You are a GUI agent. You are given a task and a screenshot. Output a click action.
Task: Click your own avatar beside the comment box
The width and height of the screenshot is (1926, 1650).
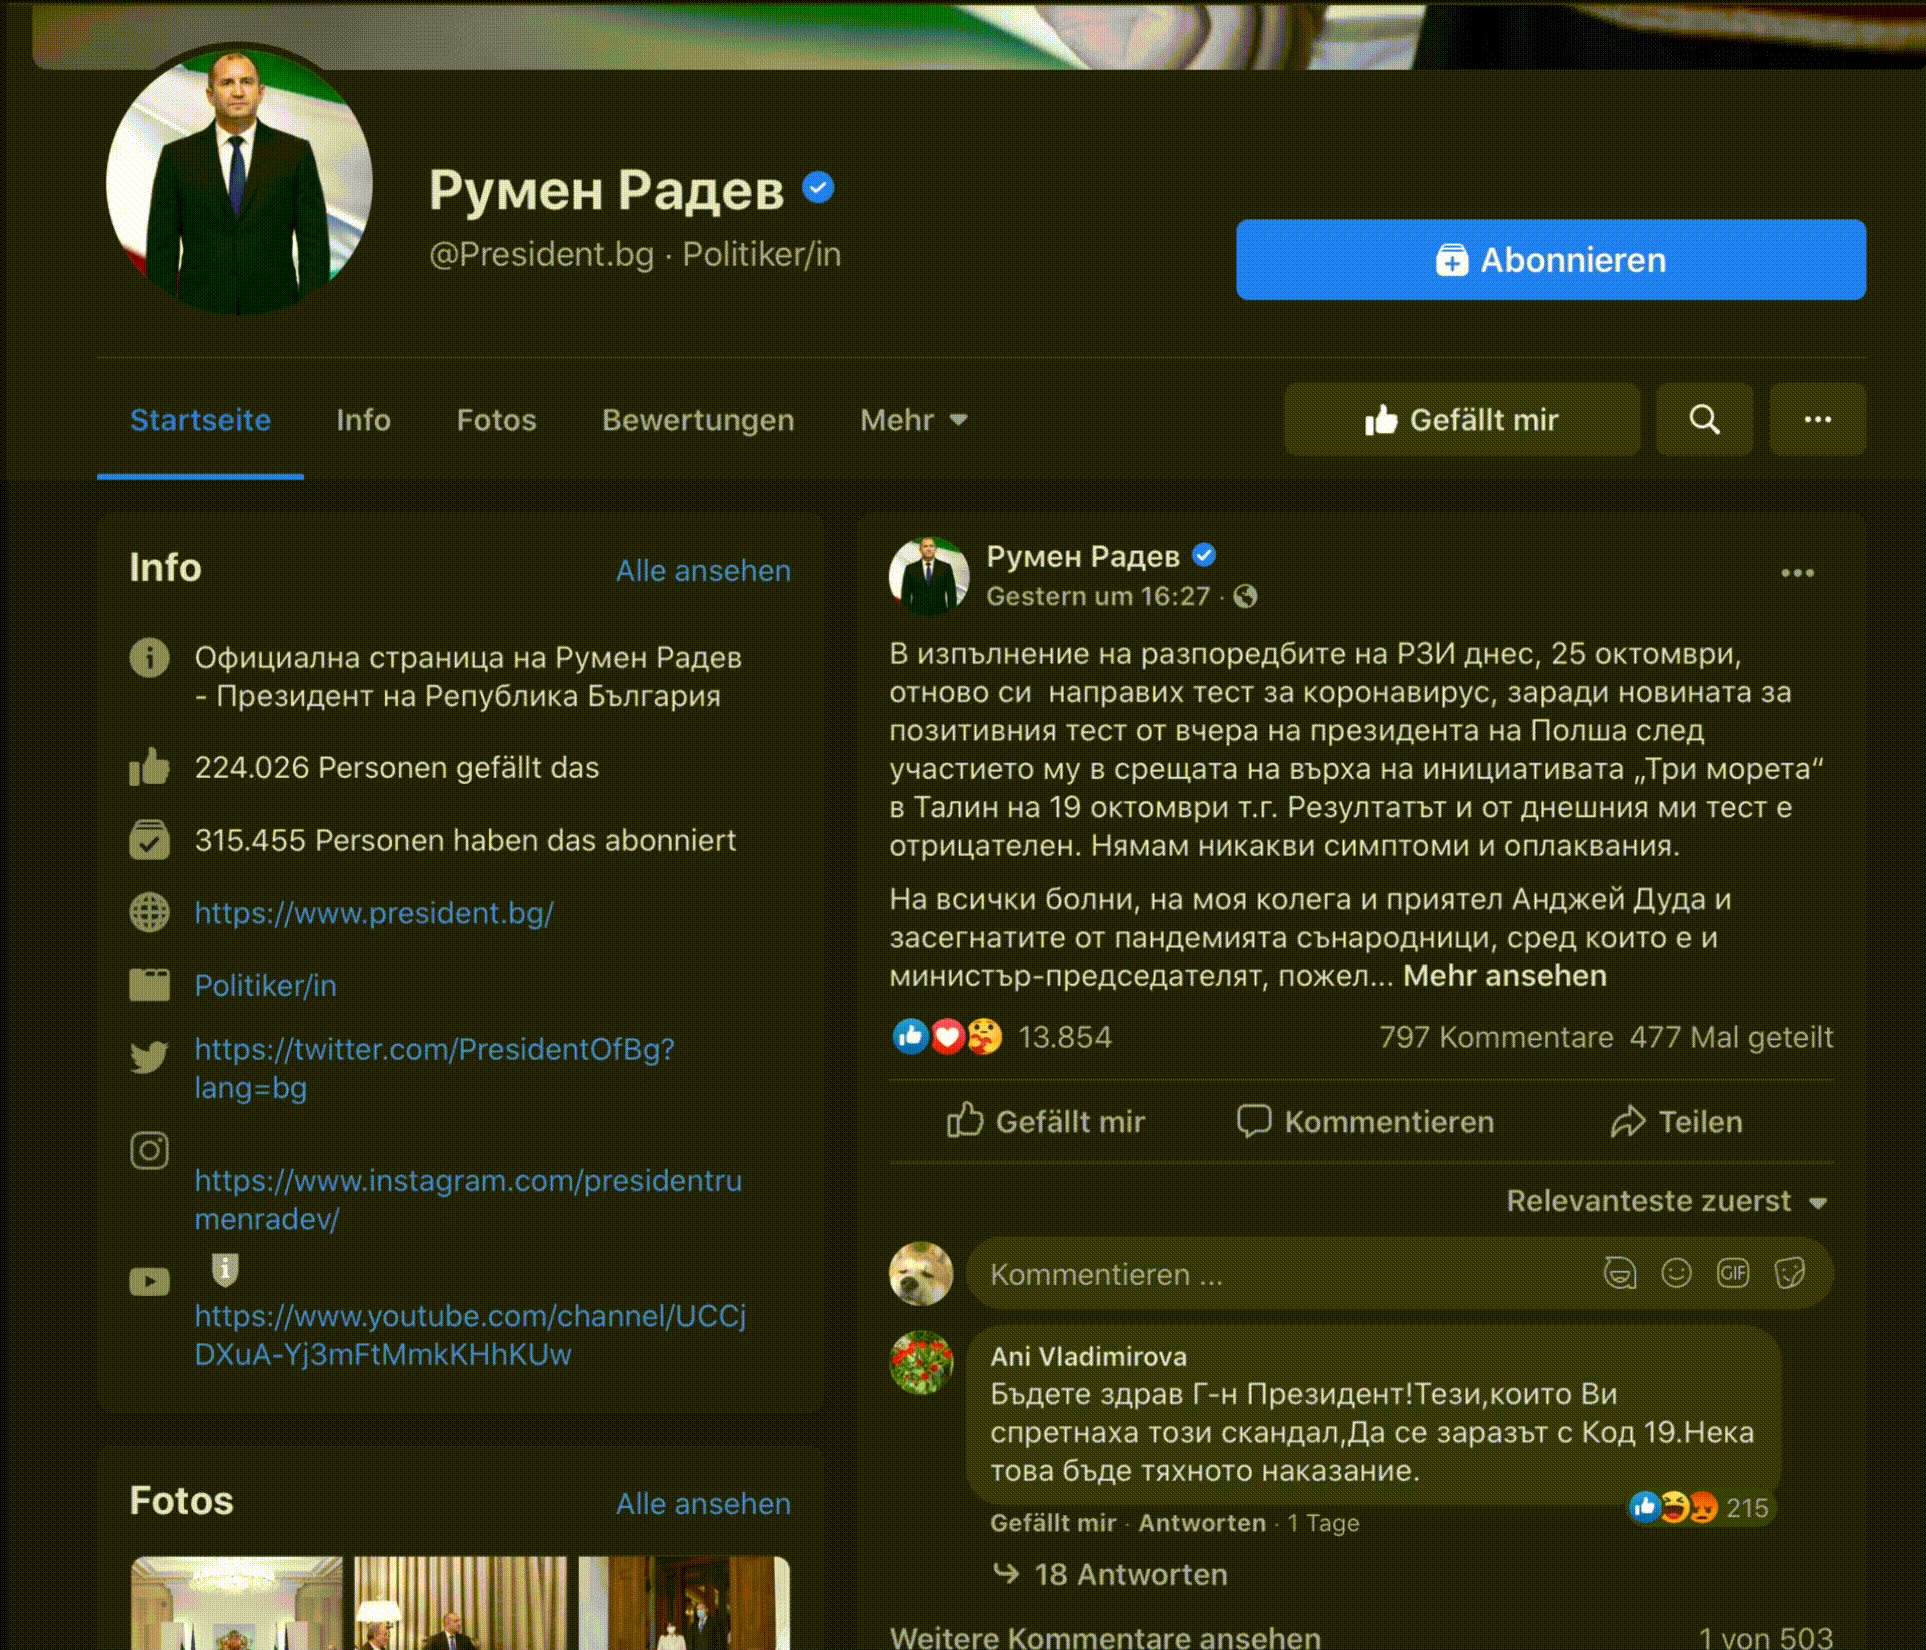click(x=921, y=1274)
